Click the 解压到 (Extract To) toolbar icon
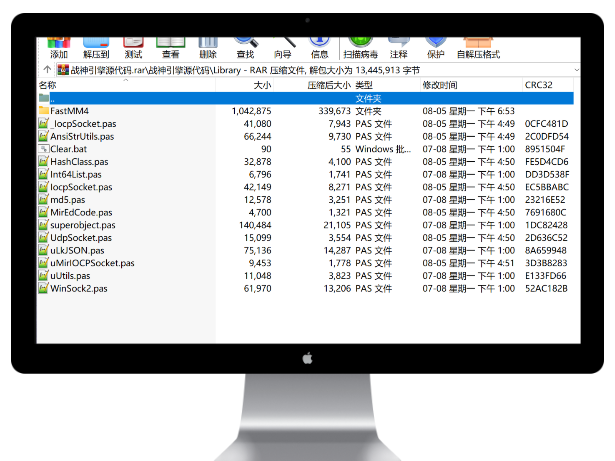The width and height of the screenshot is (615, 461). [x=96, y=49]
